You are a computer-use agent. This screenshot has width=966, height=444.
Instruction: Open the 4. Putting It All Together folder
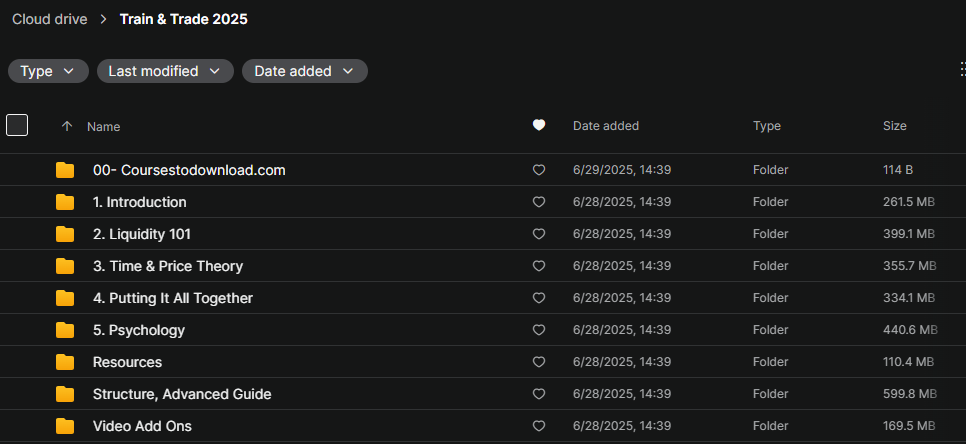(x=172, y=298)
